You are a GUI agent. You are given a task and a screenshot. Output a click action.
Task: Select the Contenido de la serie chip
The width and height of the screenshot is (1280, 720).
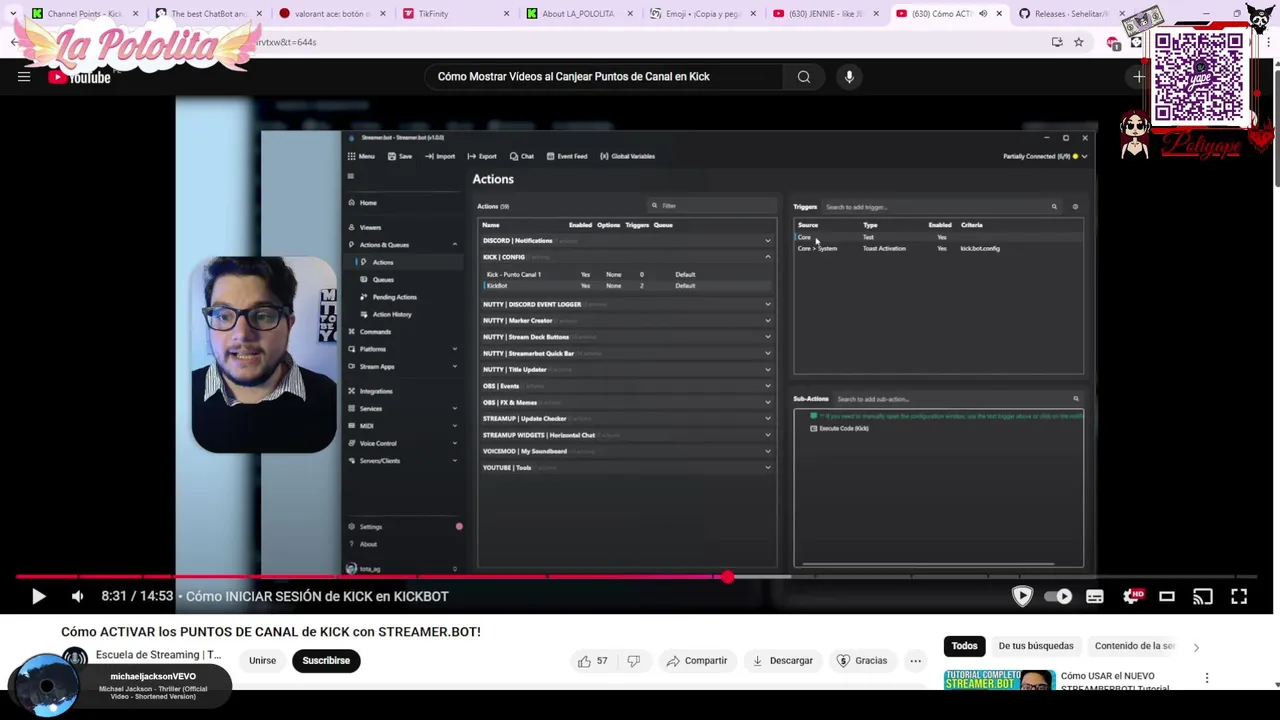click(x=1135, y=646)
